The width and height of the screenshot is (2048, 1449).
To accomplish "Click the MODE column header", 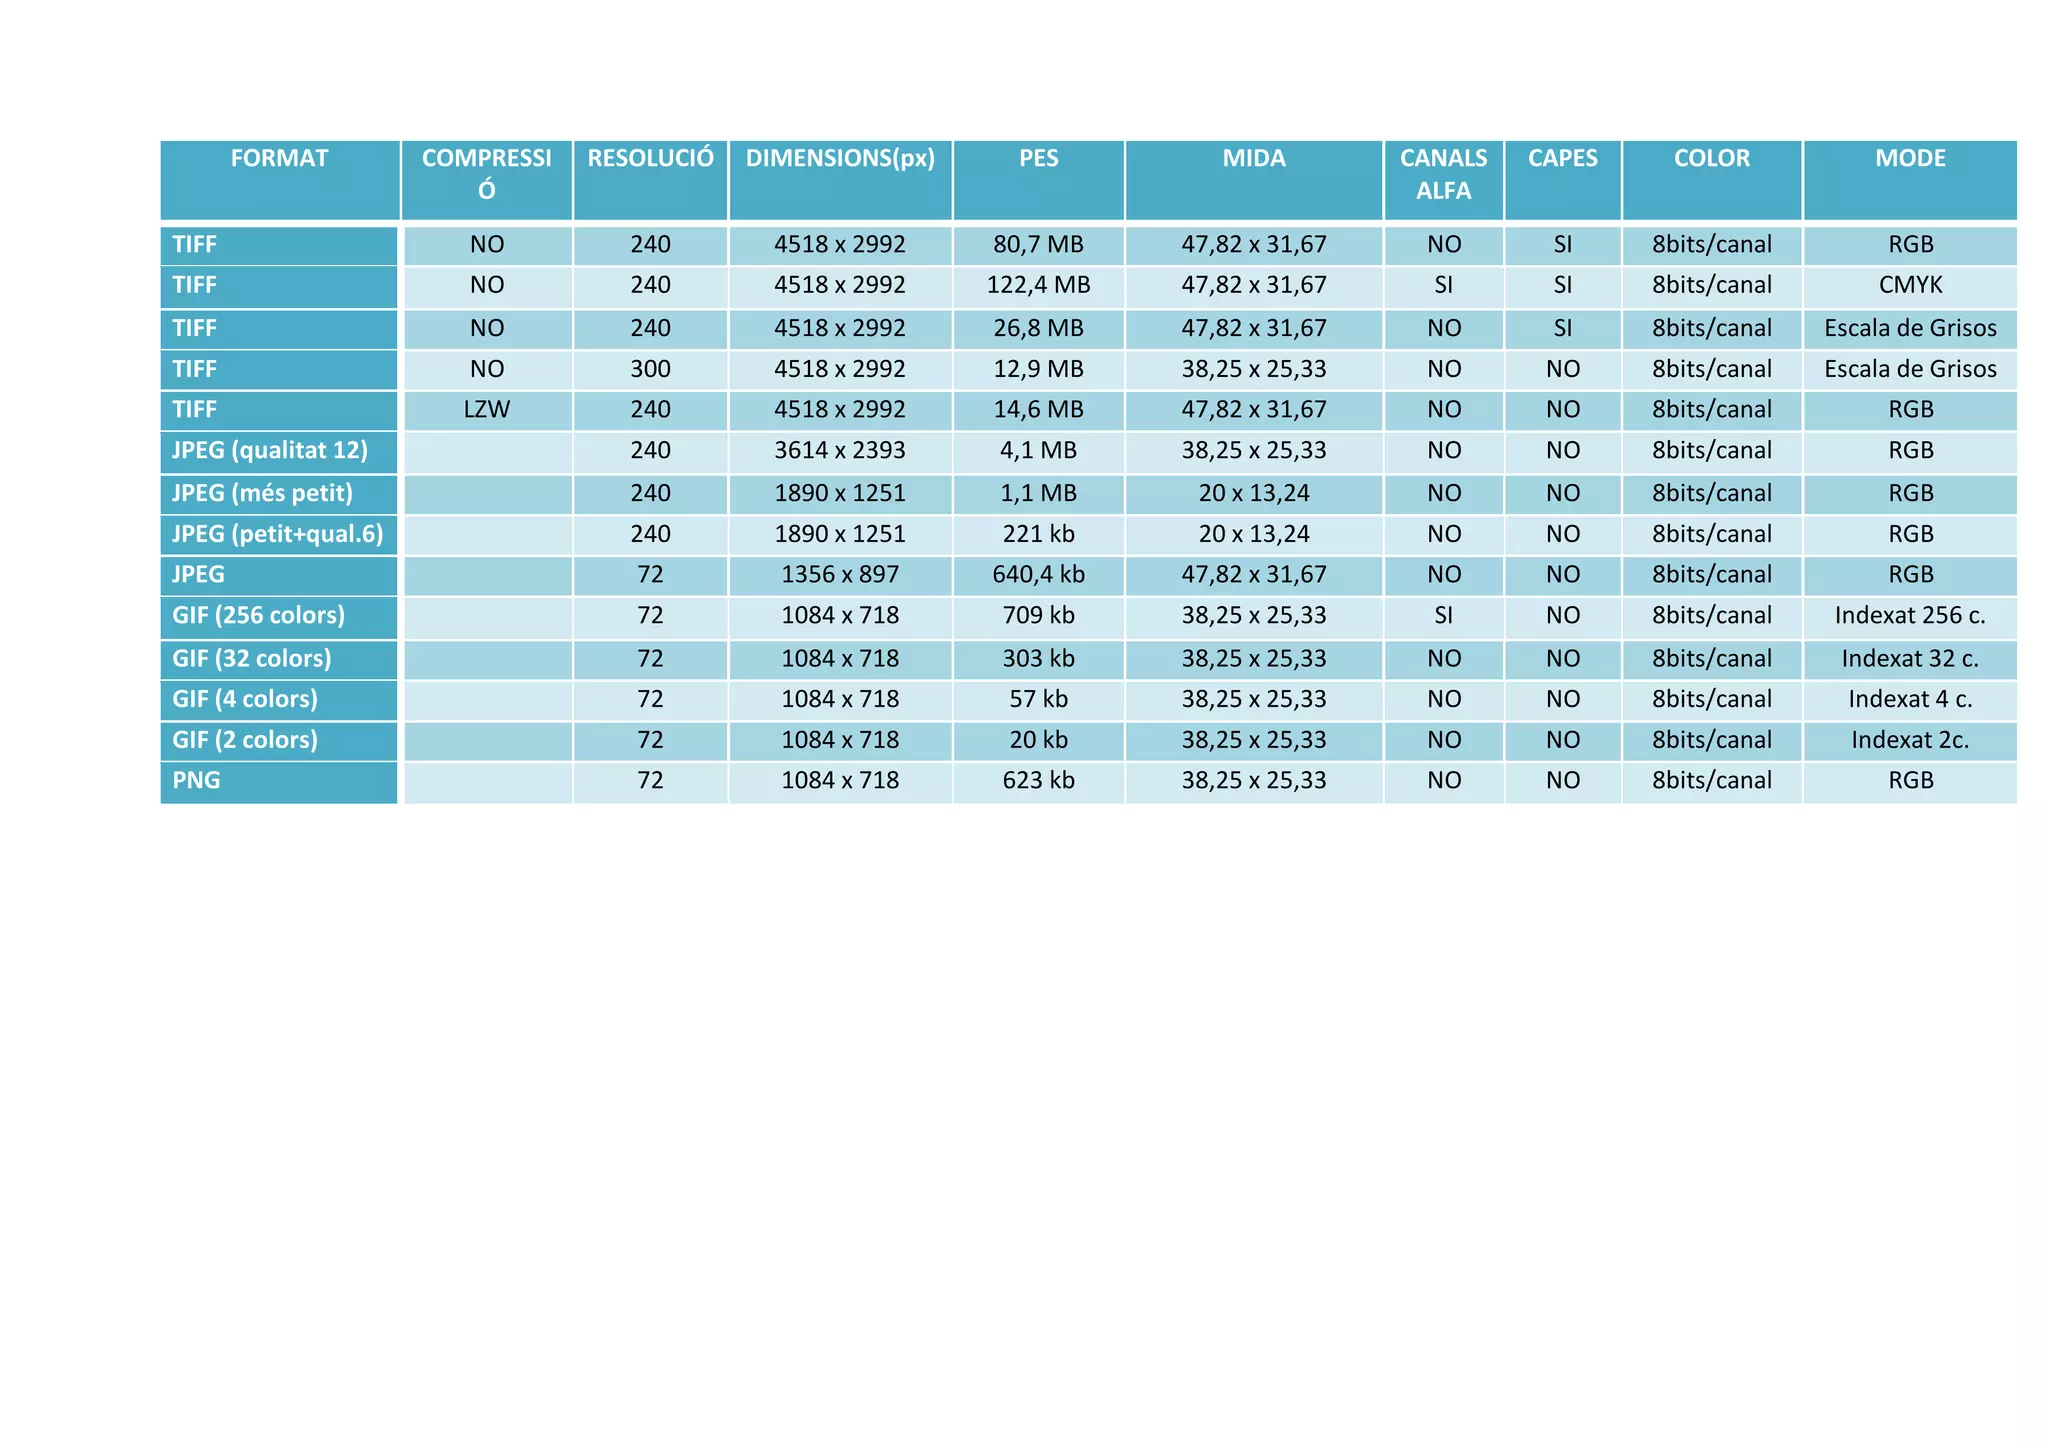I will click(x=1910, y=159).
